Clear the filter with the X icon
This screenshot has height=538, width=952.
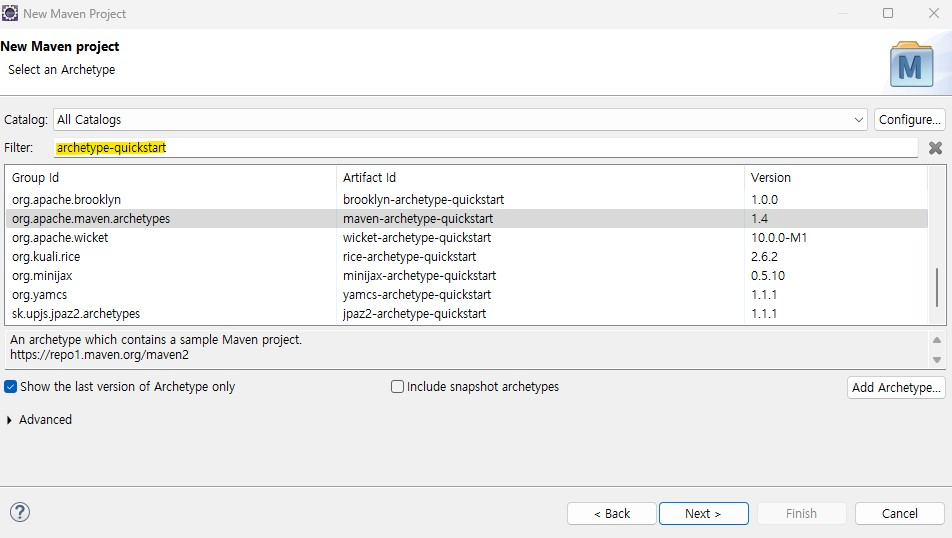(x=935, y=148)
